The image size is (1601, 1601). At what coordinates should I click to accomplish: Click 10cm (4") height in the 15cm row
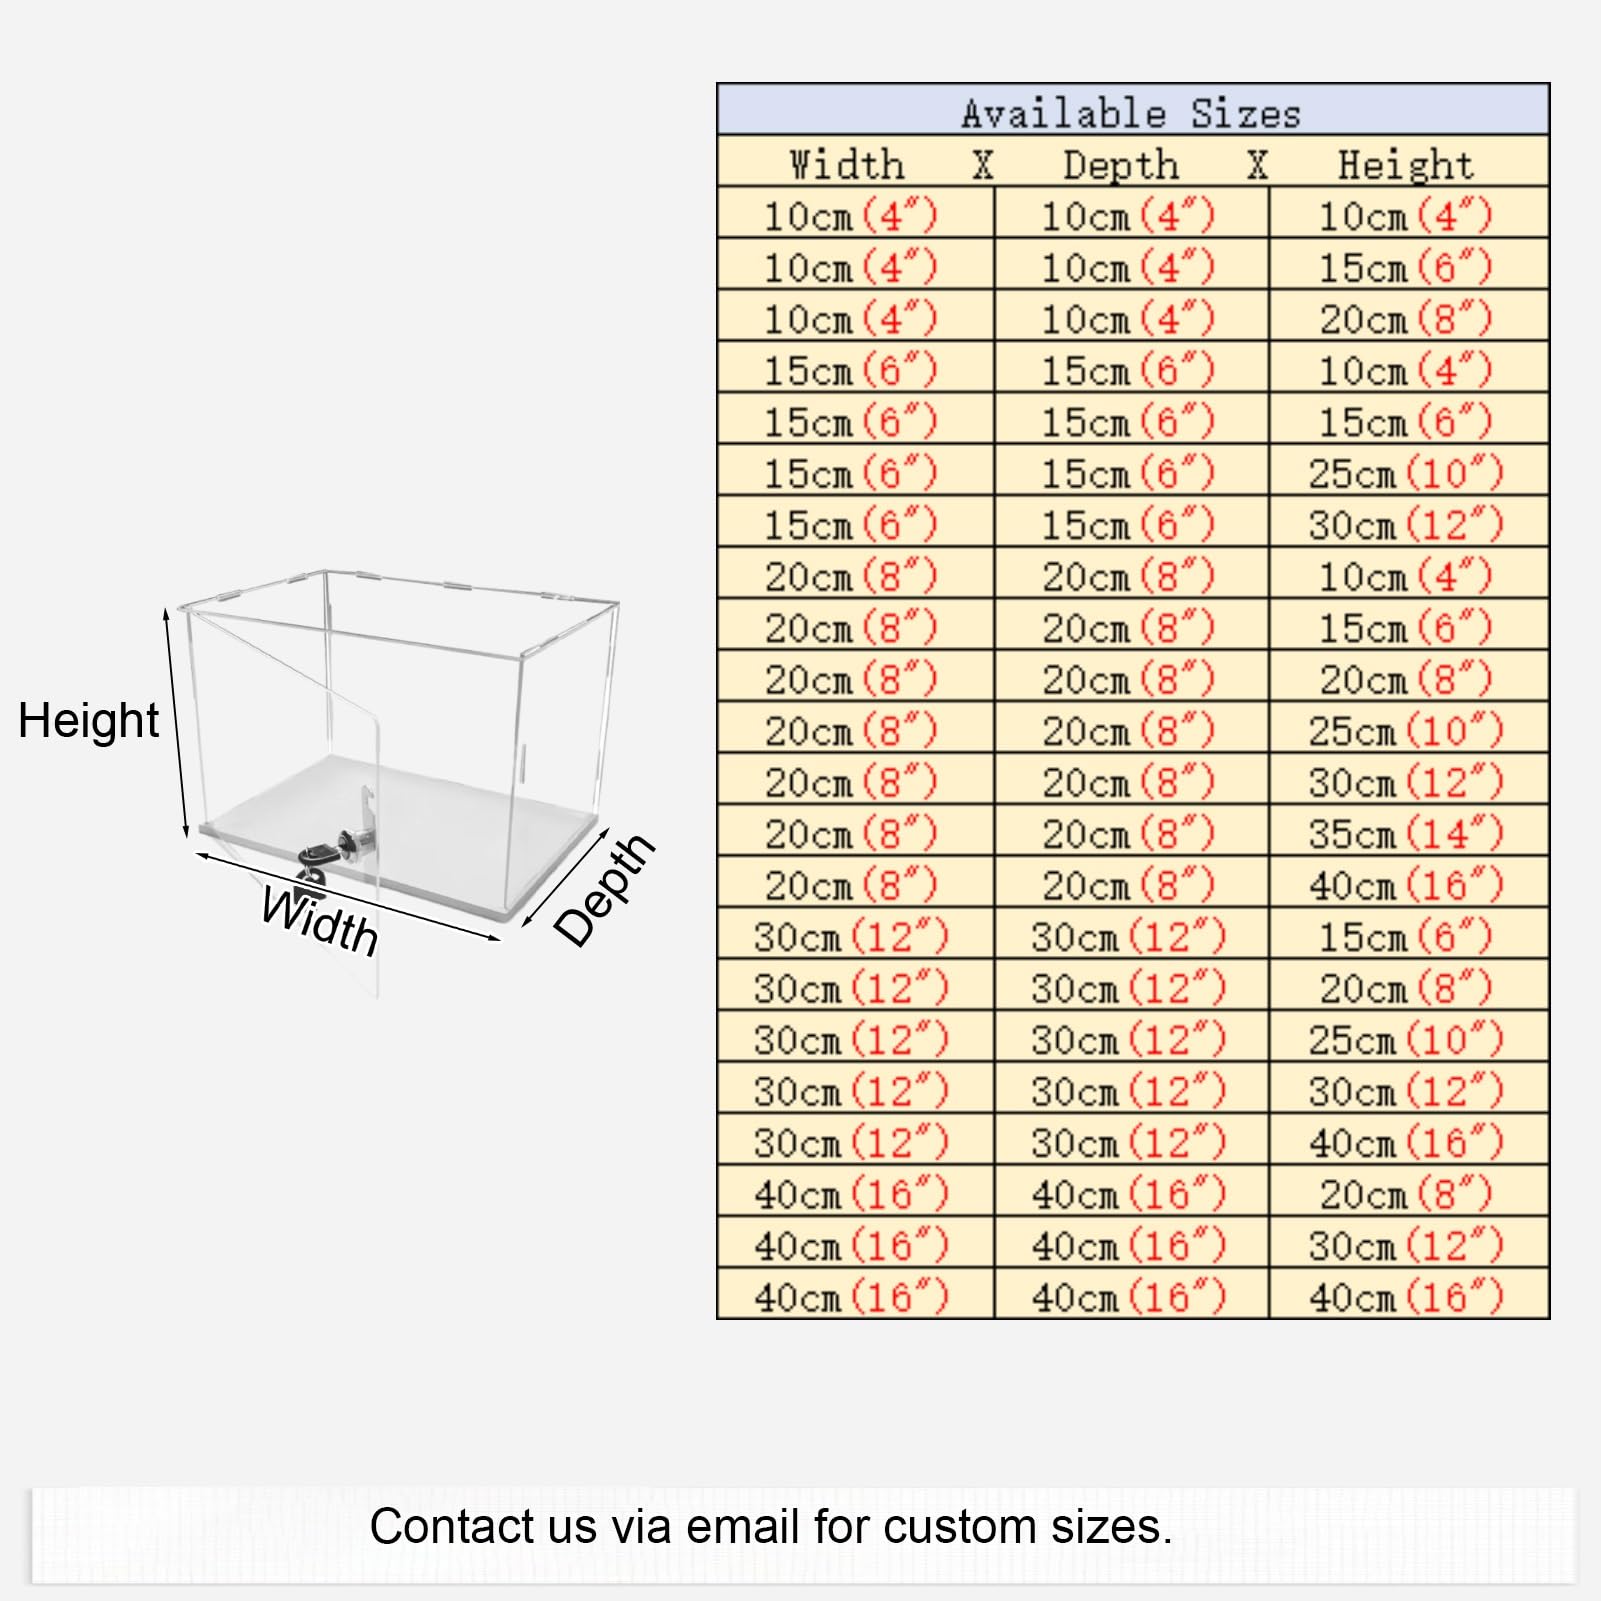point(1405,370)
